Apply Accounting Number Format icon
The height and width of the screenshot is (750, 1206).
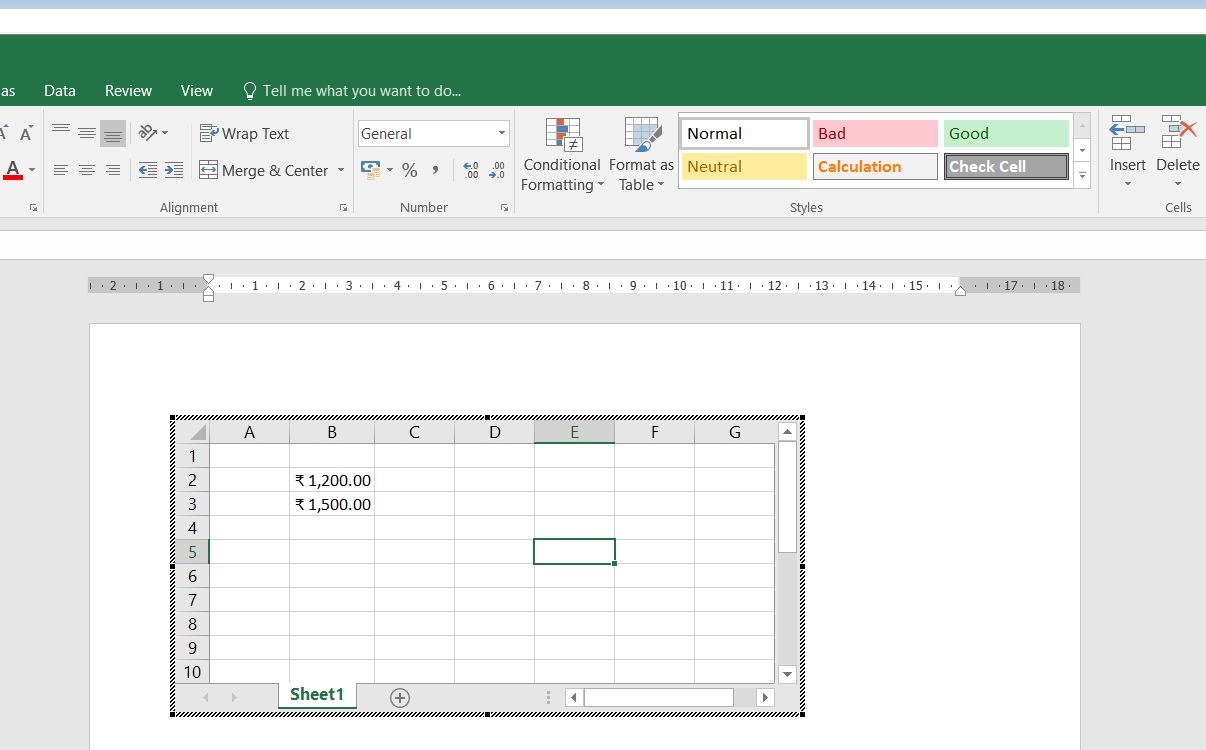click(370, 170)
